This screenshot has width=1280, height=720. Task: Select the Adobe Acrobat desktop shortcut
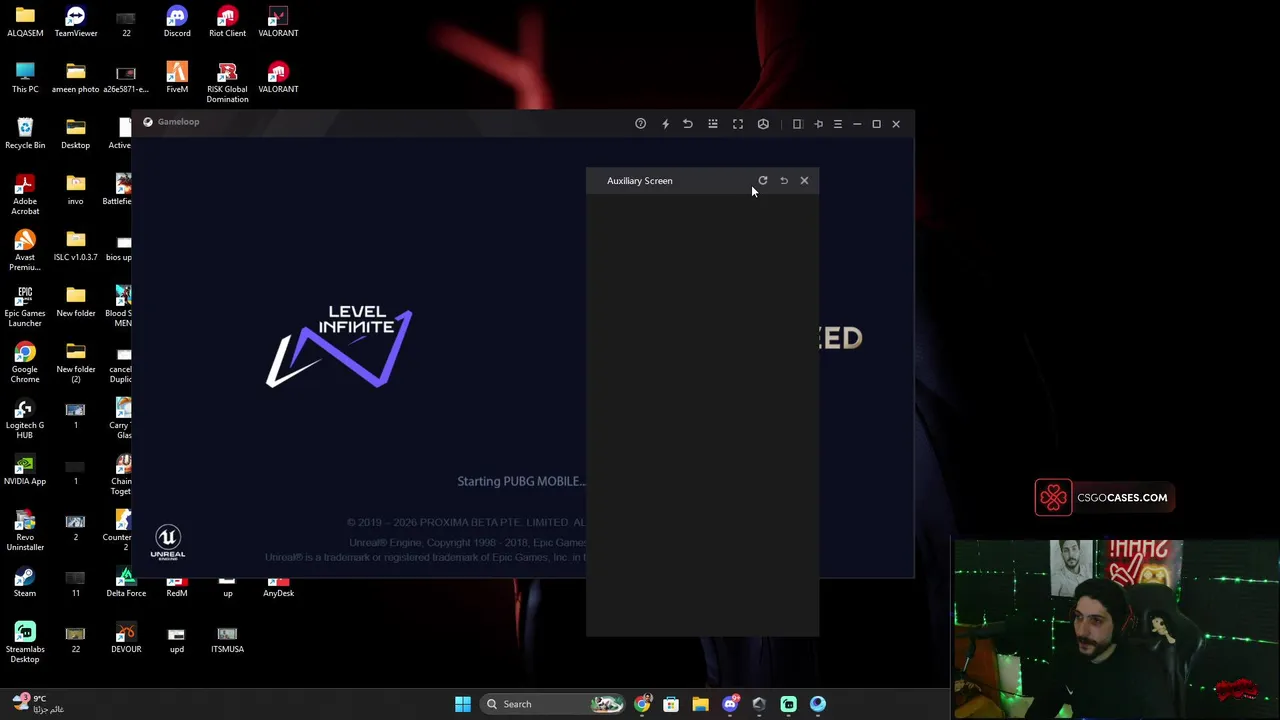[25, 195]
